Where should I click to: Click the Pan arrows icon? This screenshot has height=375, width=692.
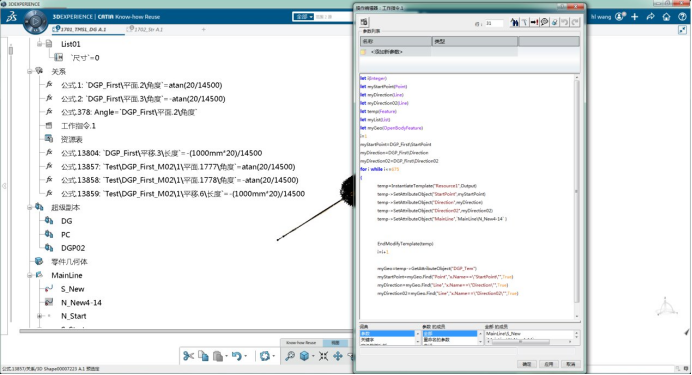click(x=338, y=356)
